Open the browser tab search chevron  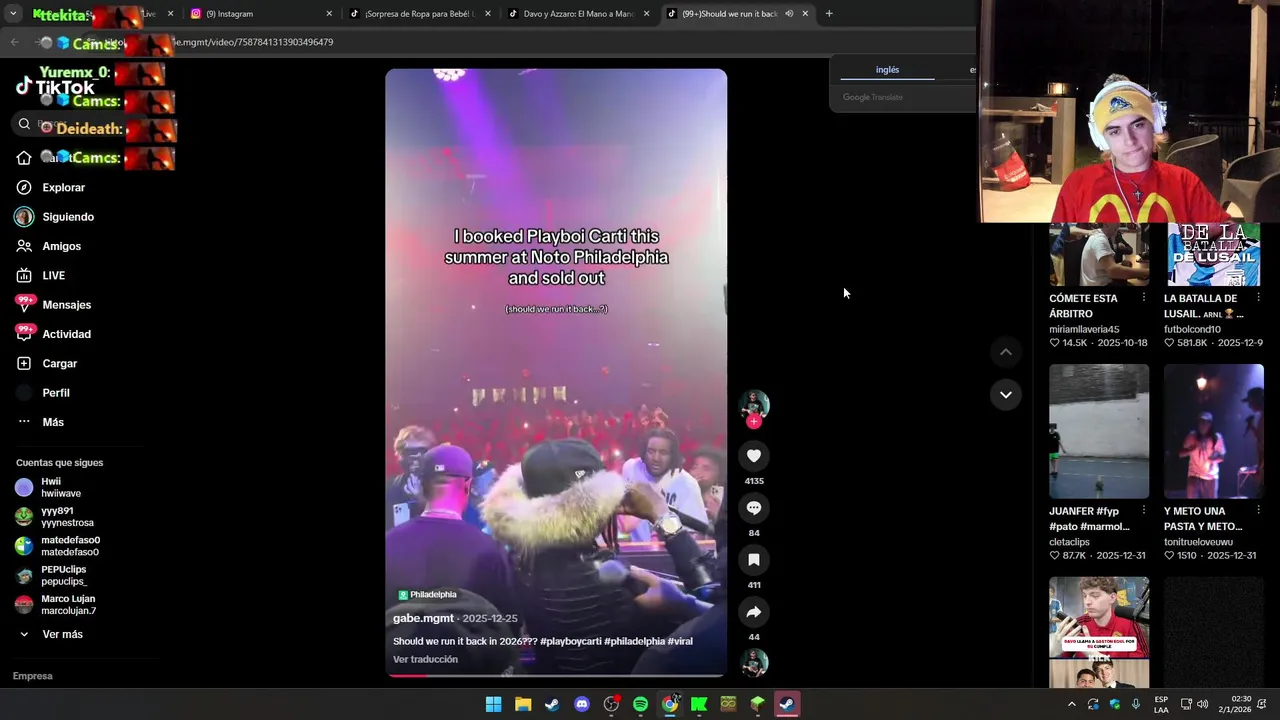(14, 14)
